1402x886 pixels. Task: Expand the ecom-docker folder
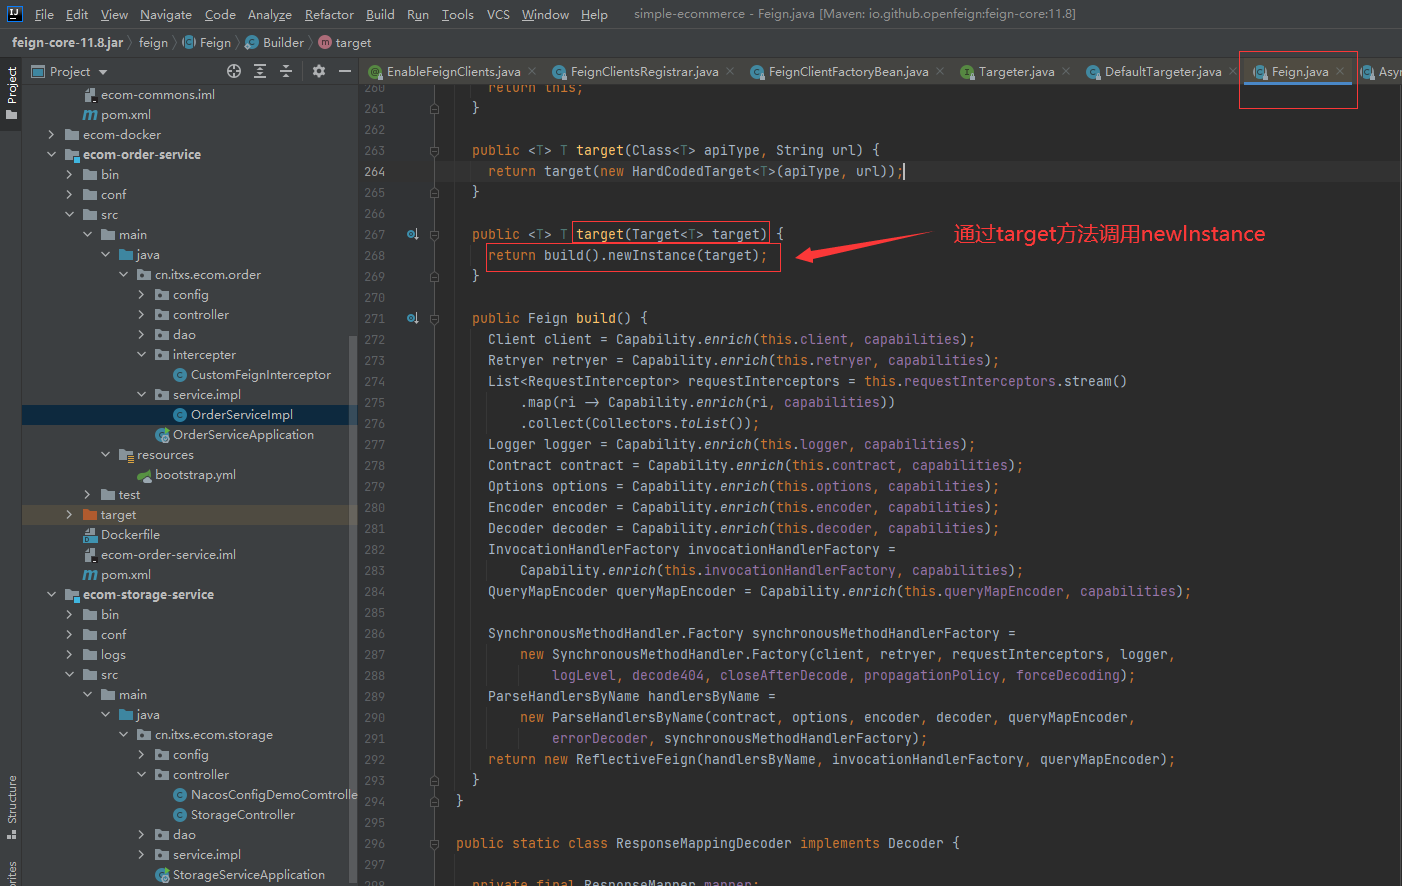[x=51, y=134]
